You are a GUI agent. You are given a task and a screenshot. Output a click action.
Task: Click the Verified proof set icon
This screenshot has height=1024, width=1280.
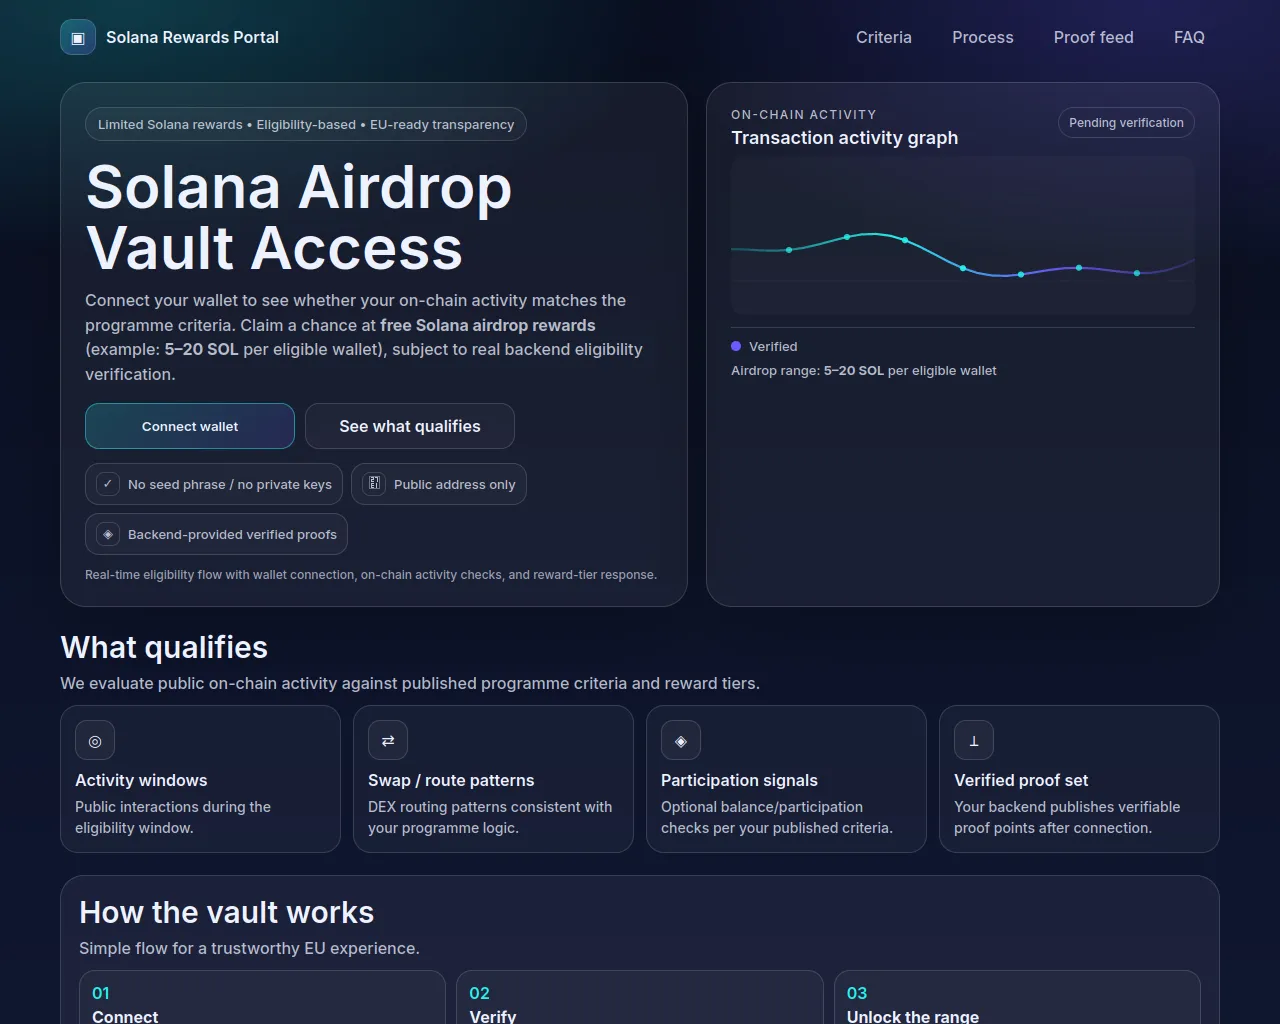click(974, 741)
